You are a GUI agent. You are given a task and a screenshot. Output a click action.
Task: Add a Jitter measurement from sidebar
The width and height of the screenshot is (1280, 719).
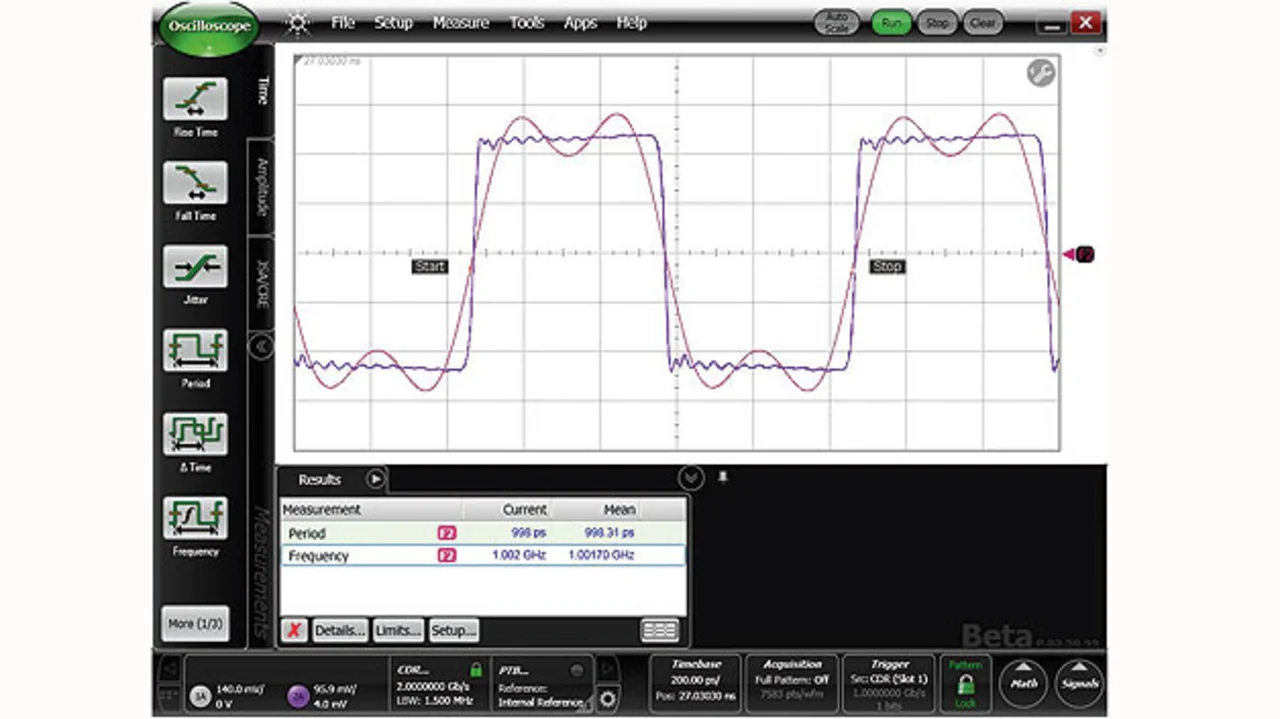click(195, 268)
